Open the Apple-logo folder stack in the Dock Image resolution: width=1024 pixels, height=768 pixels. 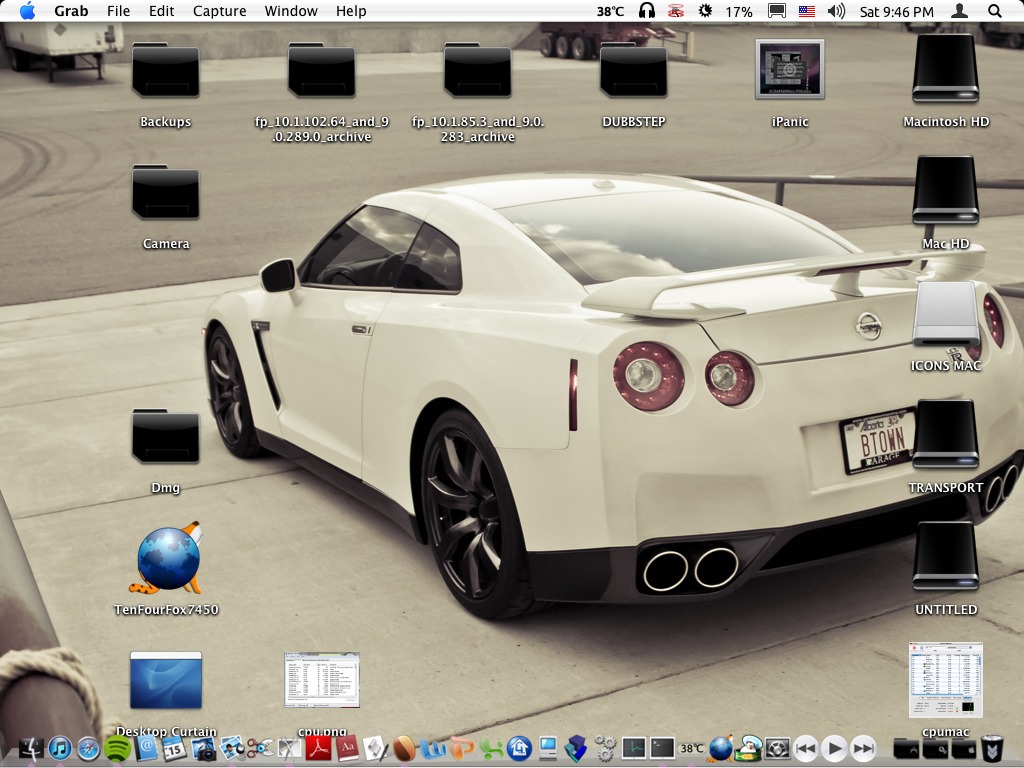(963, 748)
